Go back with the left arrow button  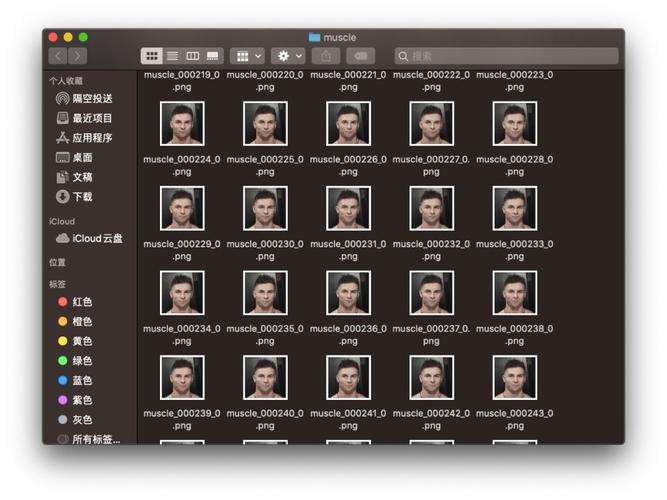58,56
